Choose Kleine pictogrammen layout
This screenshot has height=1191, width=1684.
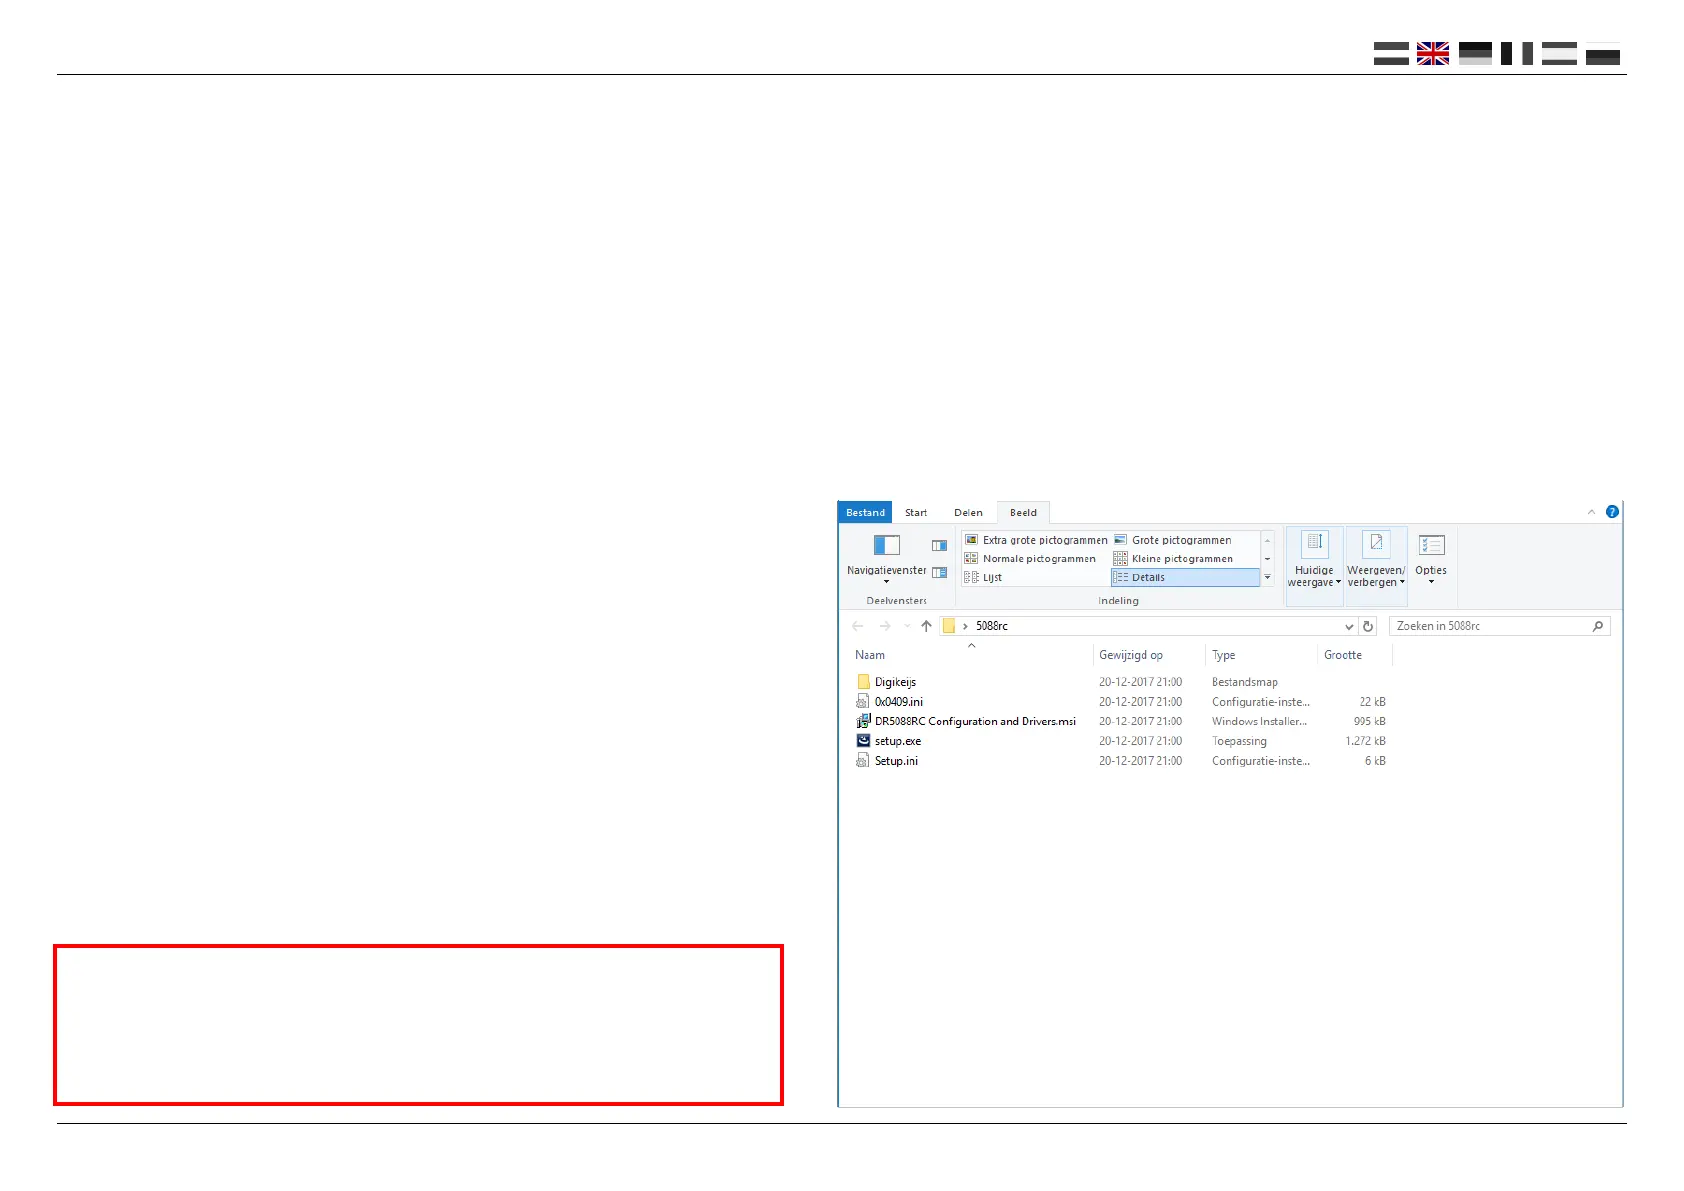[x=1173, y=559]
